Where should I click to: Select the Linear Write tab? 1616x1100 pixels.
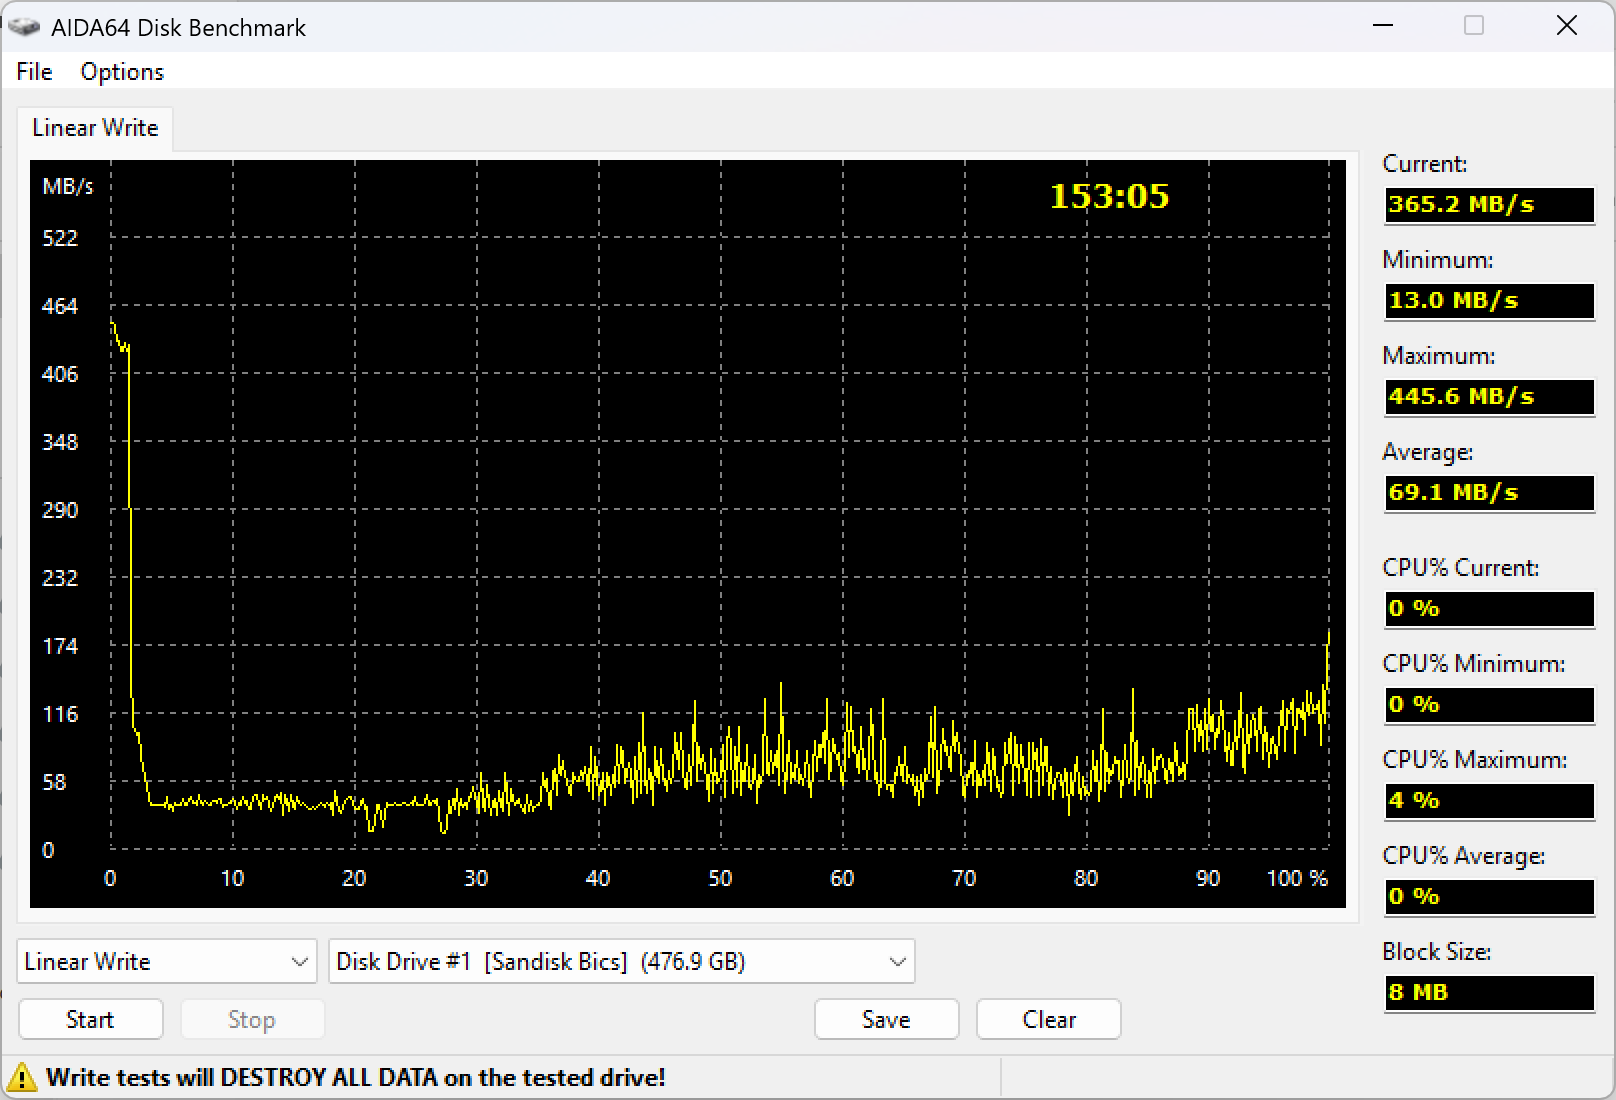95,128
